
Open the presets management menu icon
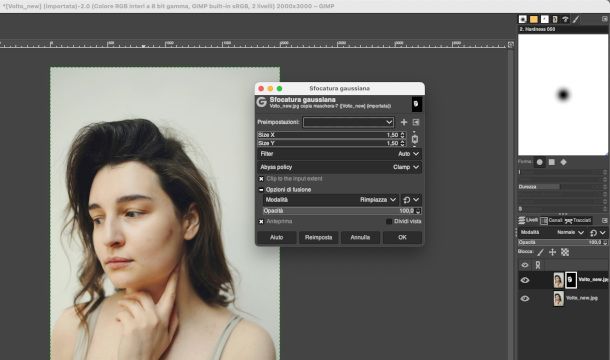[x=416, y=122]
